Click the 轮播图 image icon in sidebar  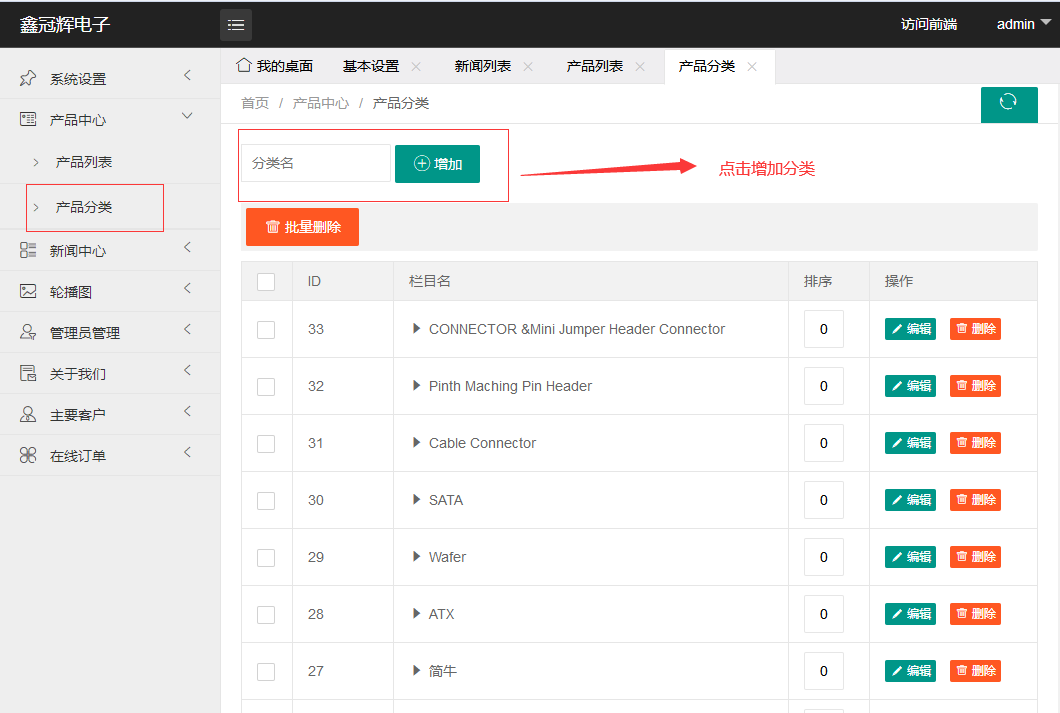click(x=28, y=292)
